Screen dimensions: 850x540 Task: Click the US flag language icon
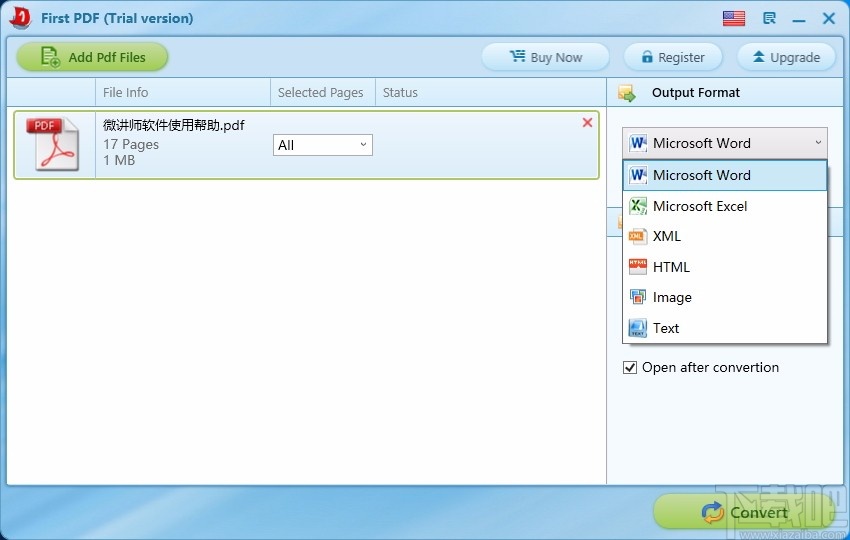pos(734,18)
